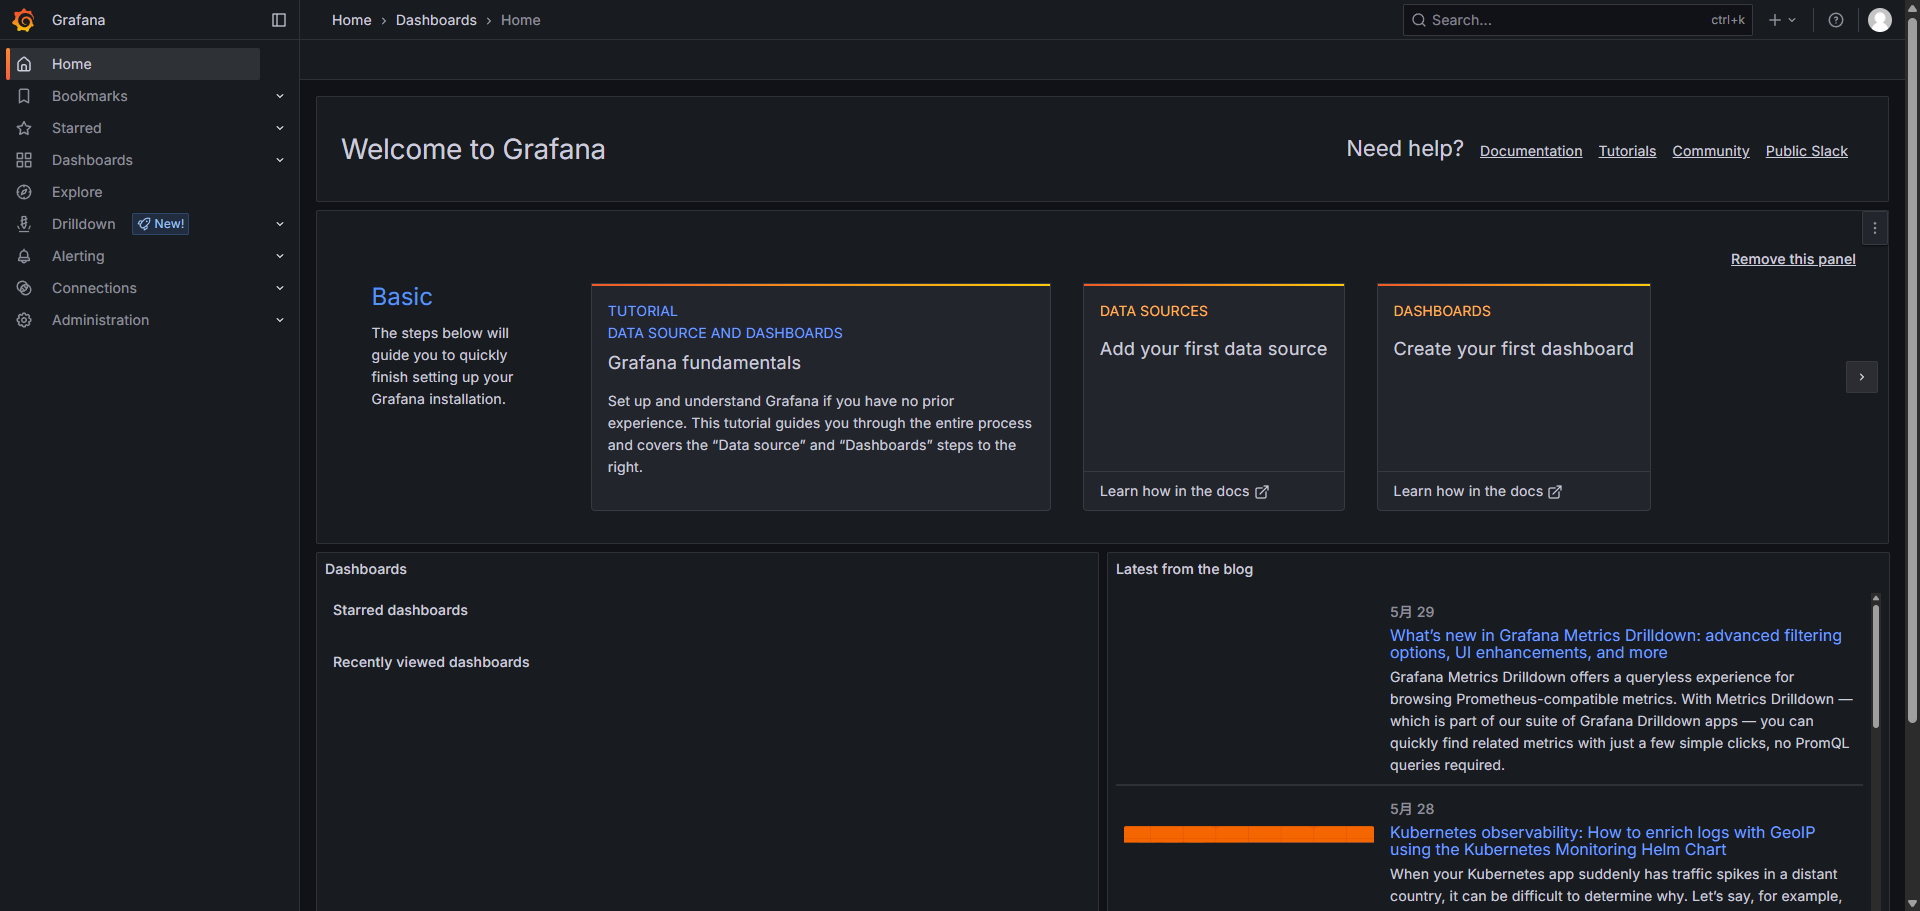Expand the Connections section chevron
Viewport: 1920px width, 911px height.
(x=280, y=288)
